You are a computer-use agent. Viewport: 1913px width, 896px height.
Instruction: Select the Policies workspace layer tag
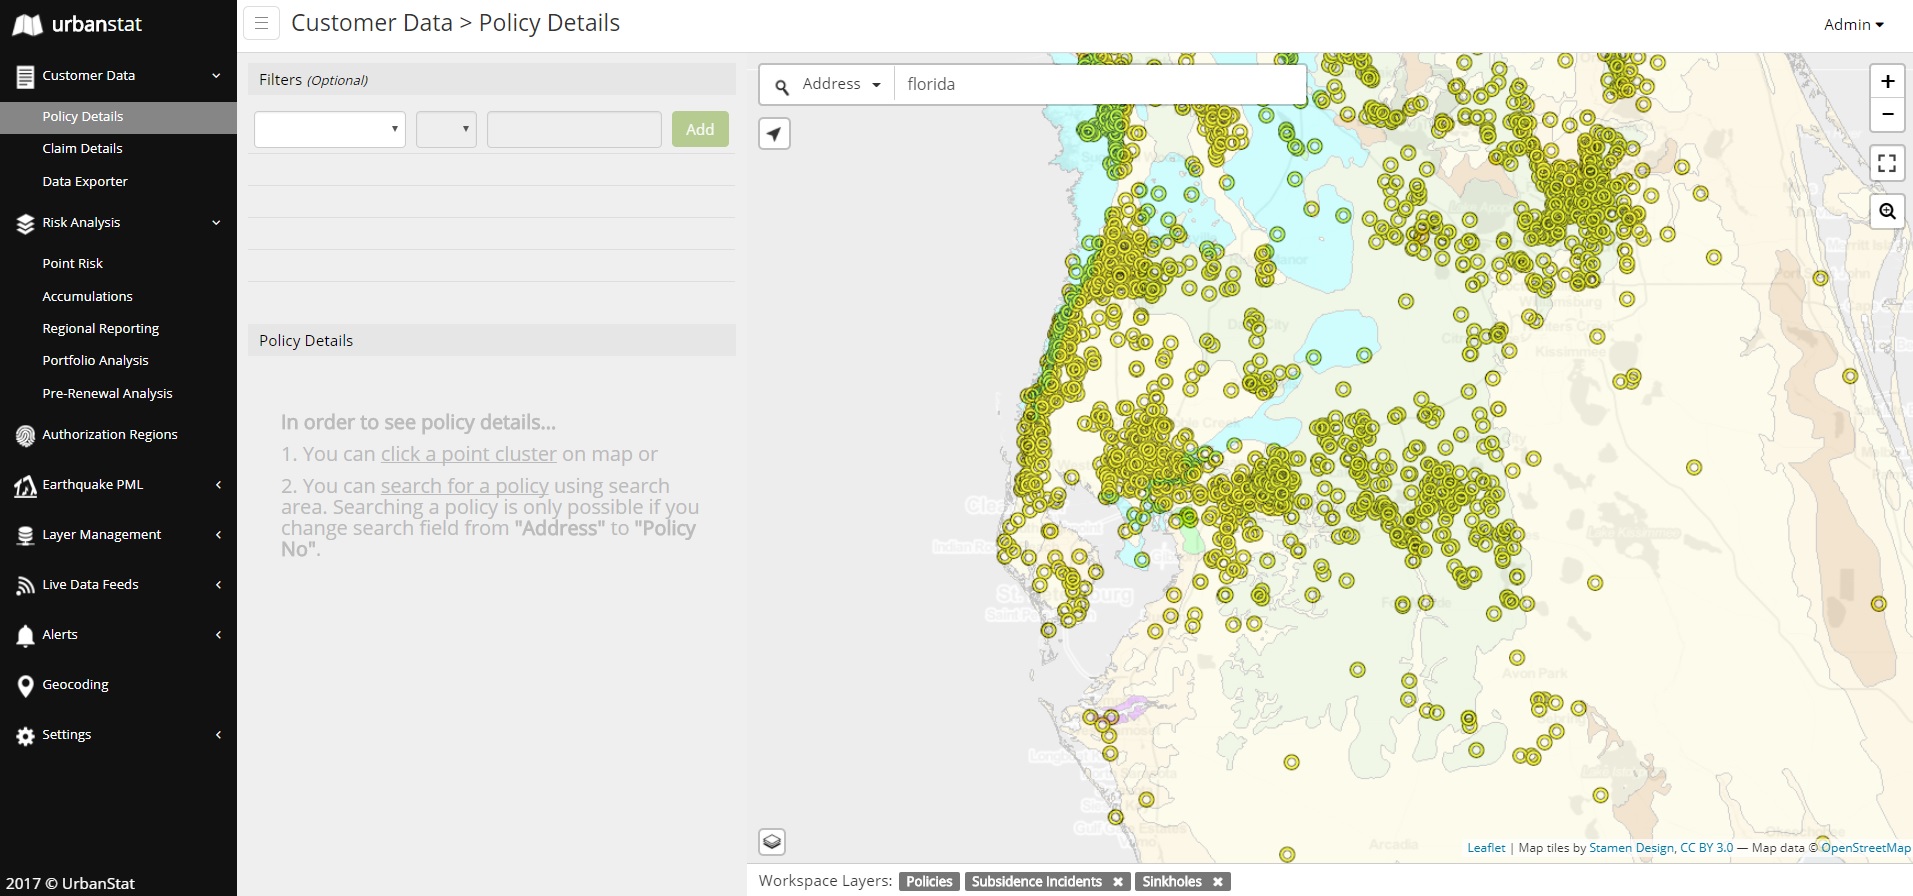coord(929,881)
